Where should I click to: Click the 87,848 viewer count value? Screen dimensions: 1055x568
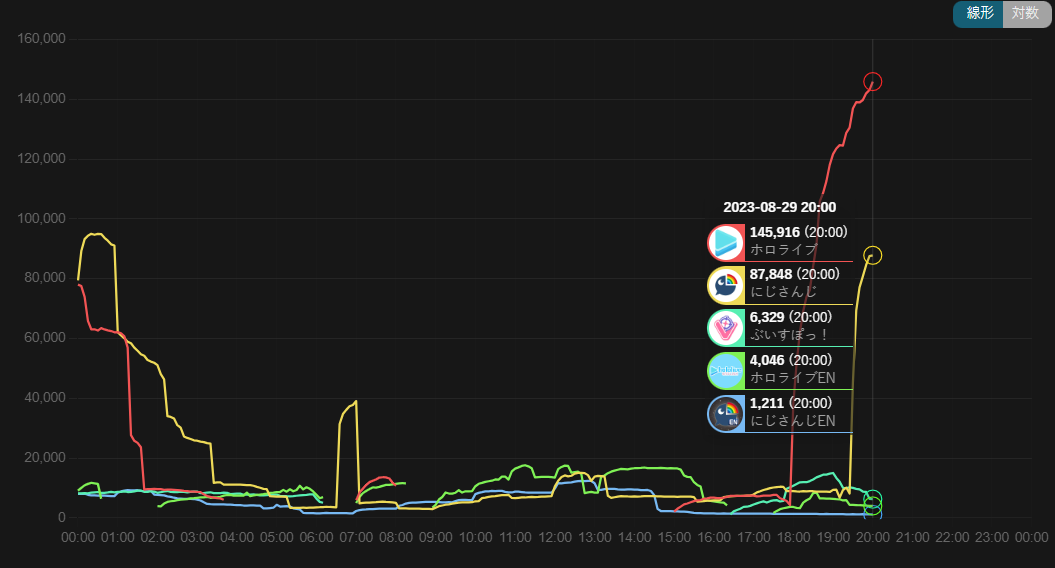tap(770, 275)
